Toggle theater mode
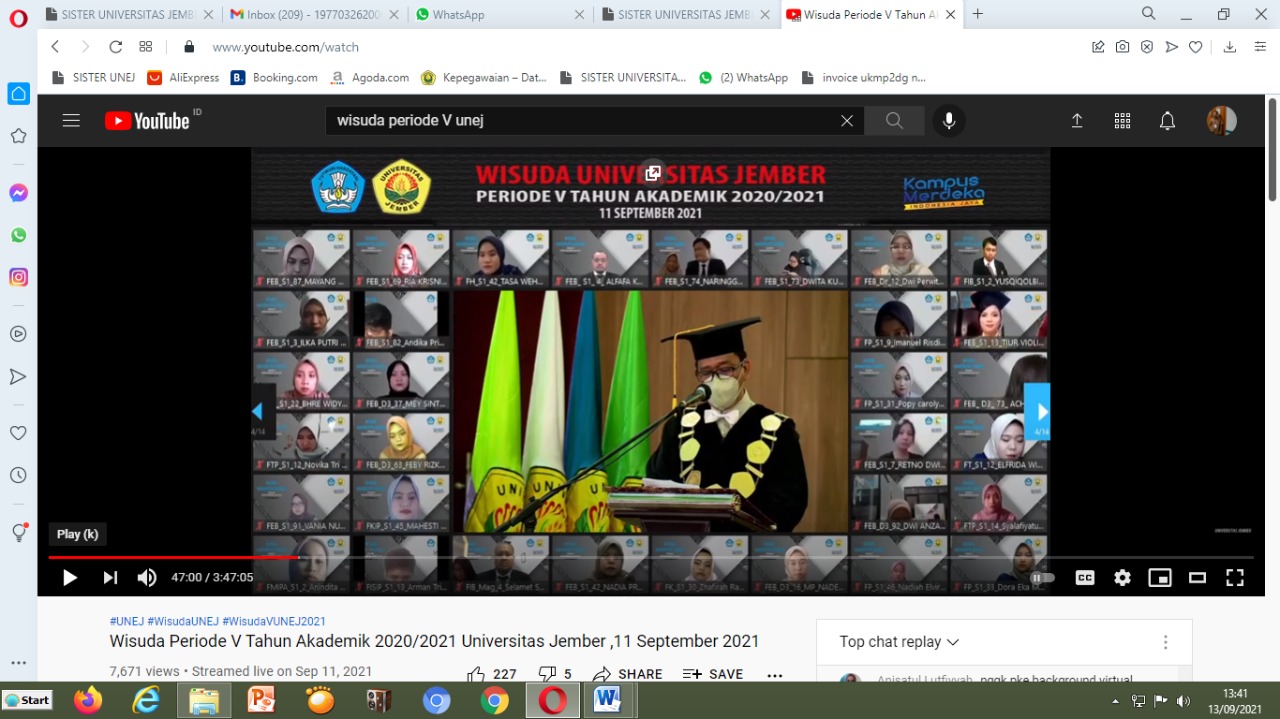 [x=1197, y=577]
